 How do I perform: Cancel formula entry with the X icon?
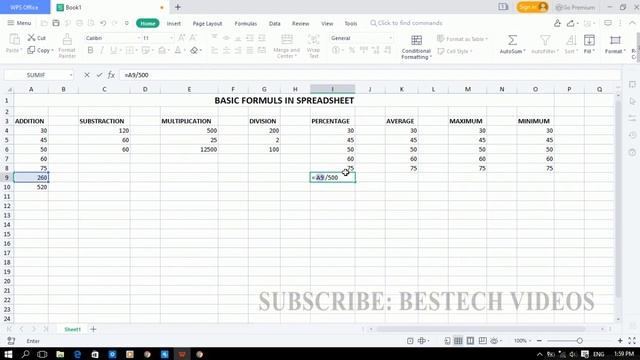pos(87,75)
